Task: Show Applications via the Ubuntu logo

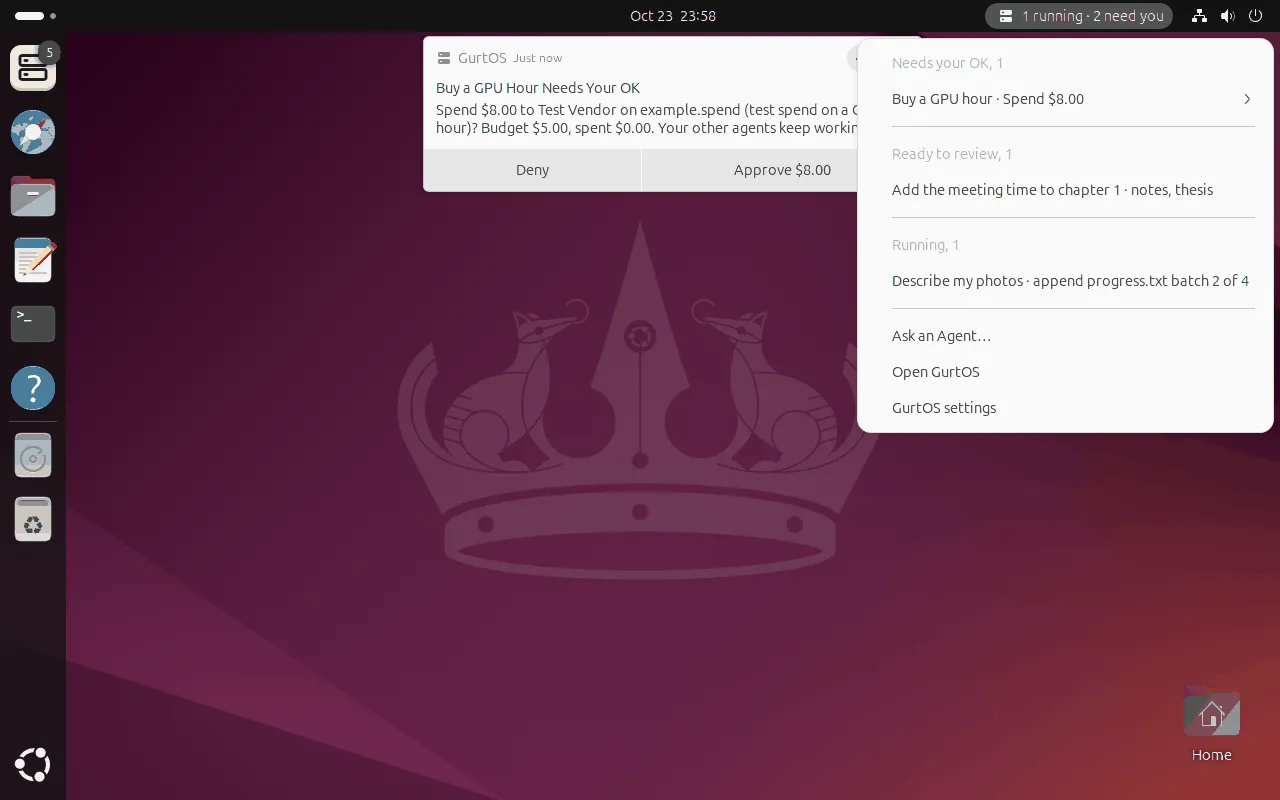Action: click(x=33, y=766)
